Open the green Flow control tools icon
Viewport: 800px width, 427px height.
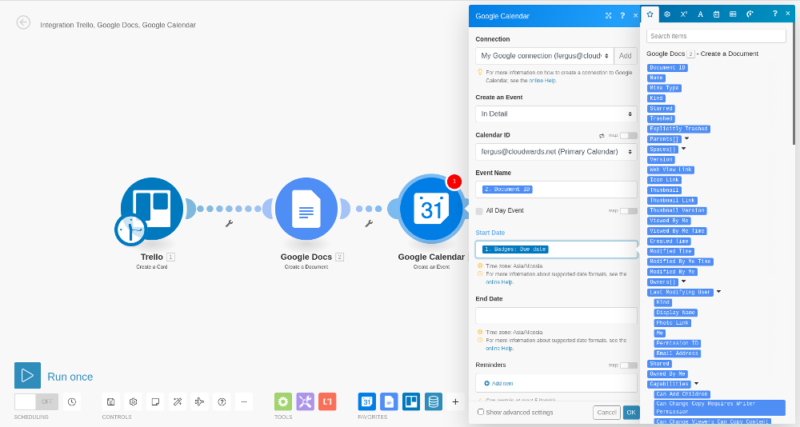click(x=283, y=401)
